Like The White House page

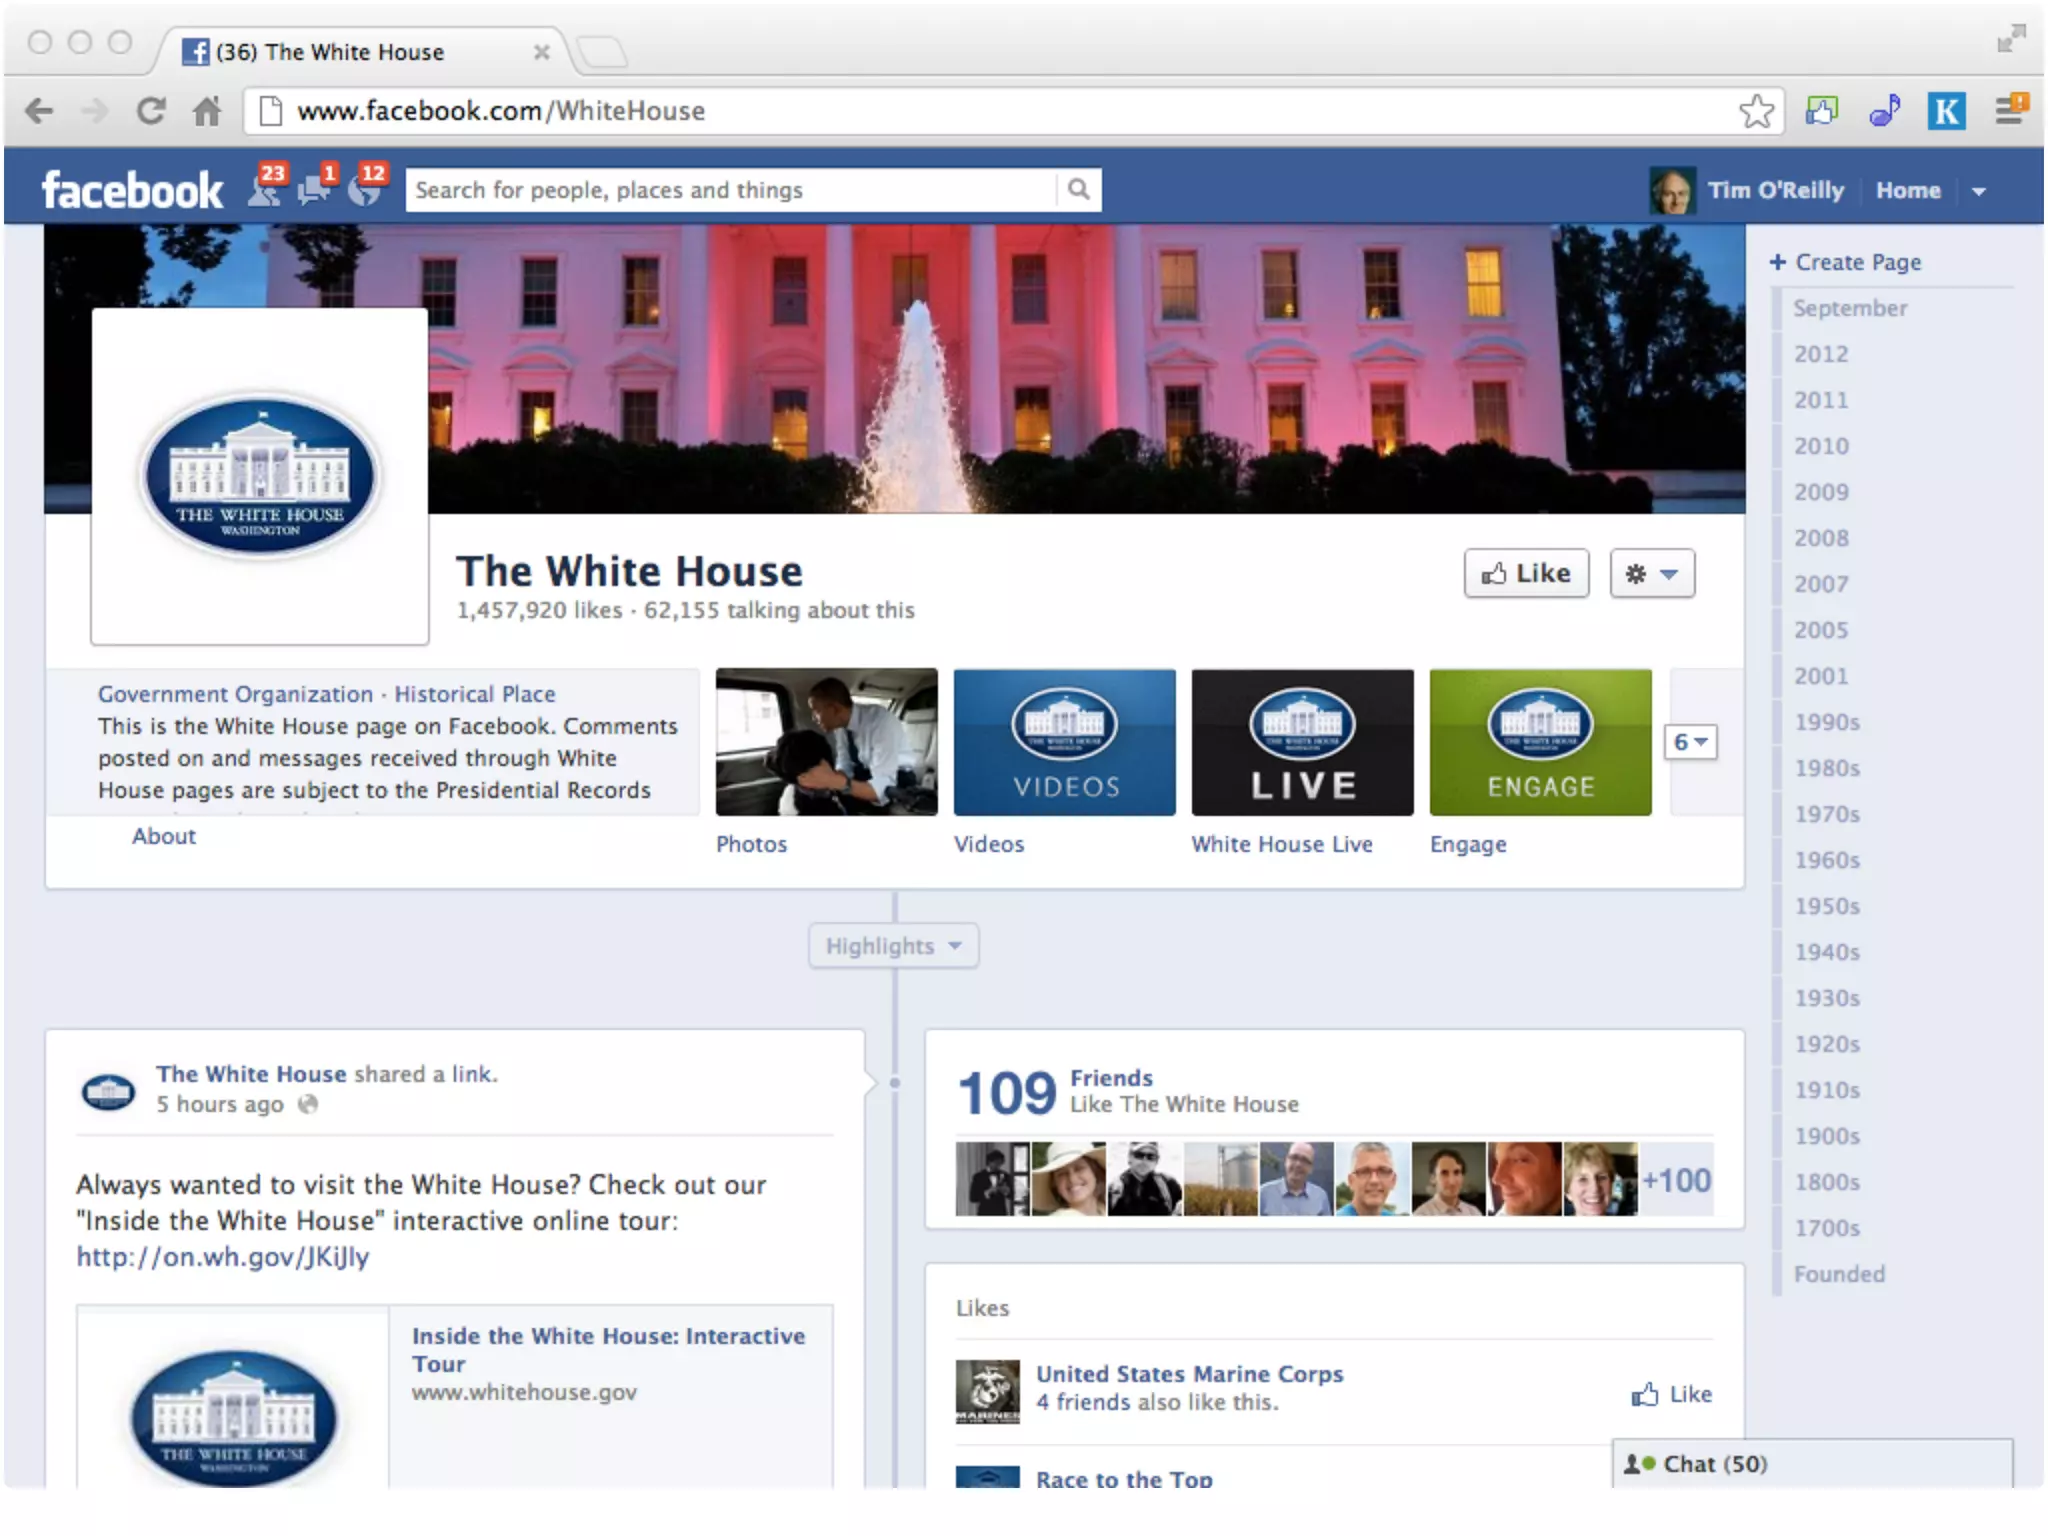tap(1526, 573)
